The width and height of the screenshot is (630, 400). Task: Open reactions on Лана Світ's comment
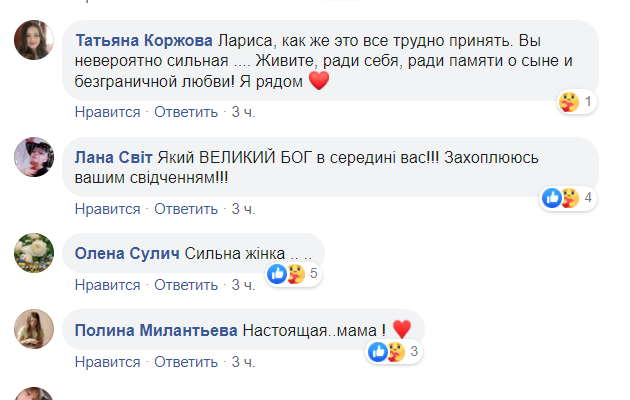tap(568, 197)
